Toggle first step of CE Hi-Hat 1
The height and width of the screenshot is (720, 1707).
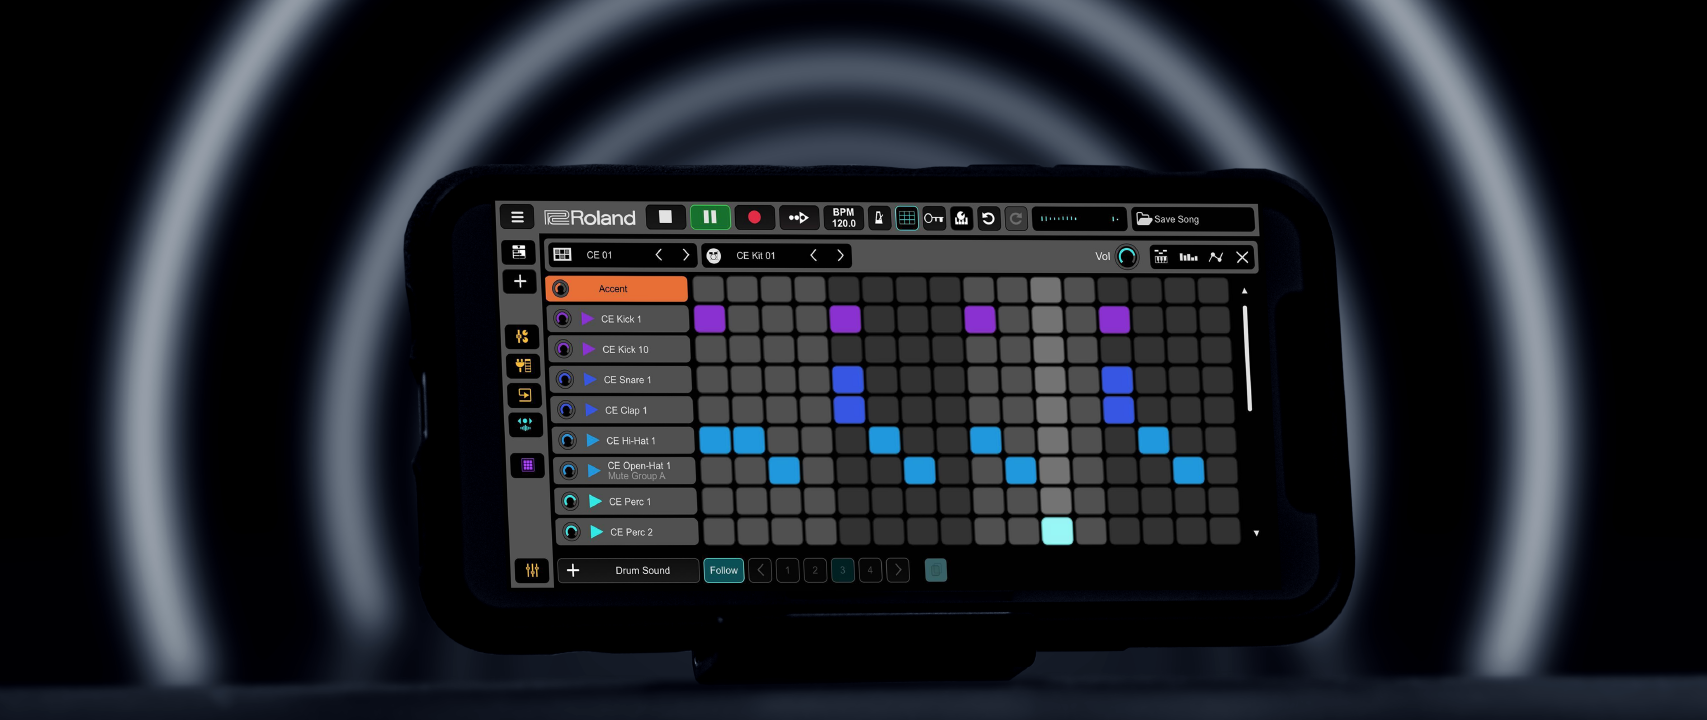(x=715, y=440)
